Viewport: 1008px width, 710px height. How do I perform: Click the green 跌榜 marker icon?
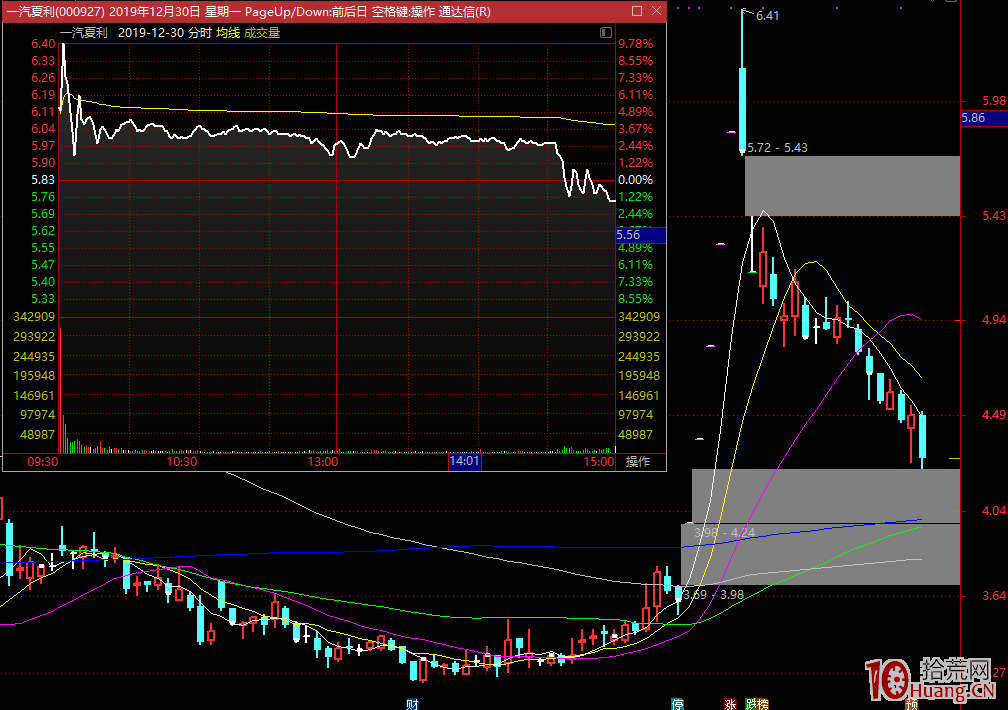point(757,703)
